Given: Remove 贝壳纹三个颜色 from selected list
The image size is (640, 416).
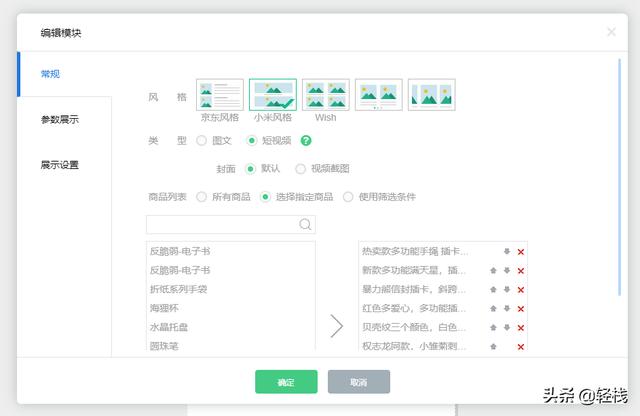Looking at the screenshot, I should click(x=520, y=328).
